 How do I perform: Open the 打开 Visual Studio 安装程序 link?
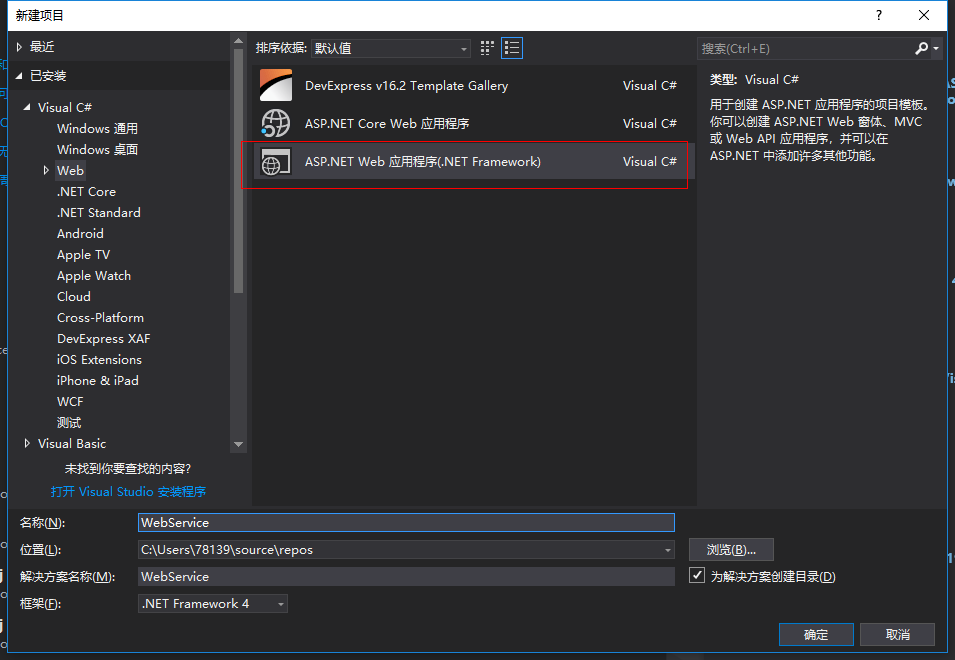coord(128,491)
